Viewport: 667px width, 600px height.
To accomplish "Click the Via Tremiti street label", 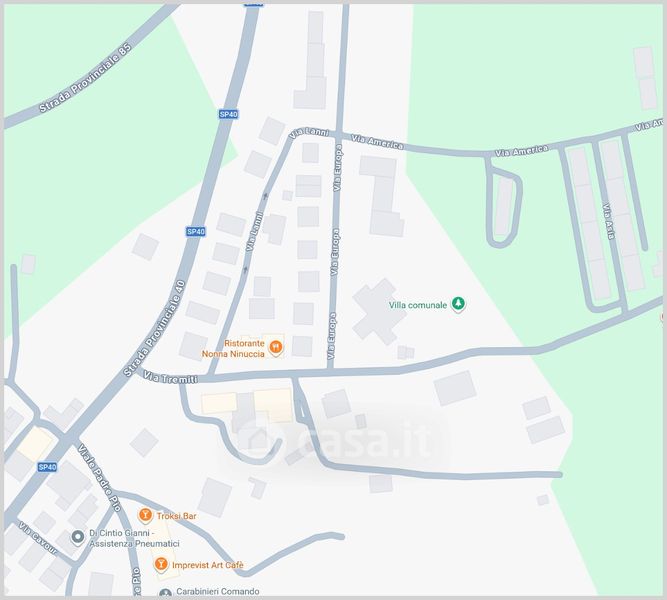I will 171,377.
